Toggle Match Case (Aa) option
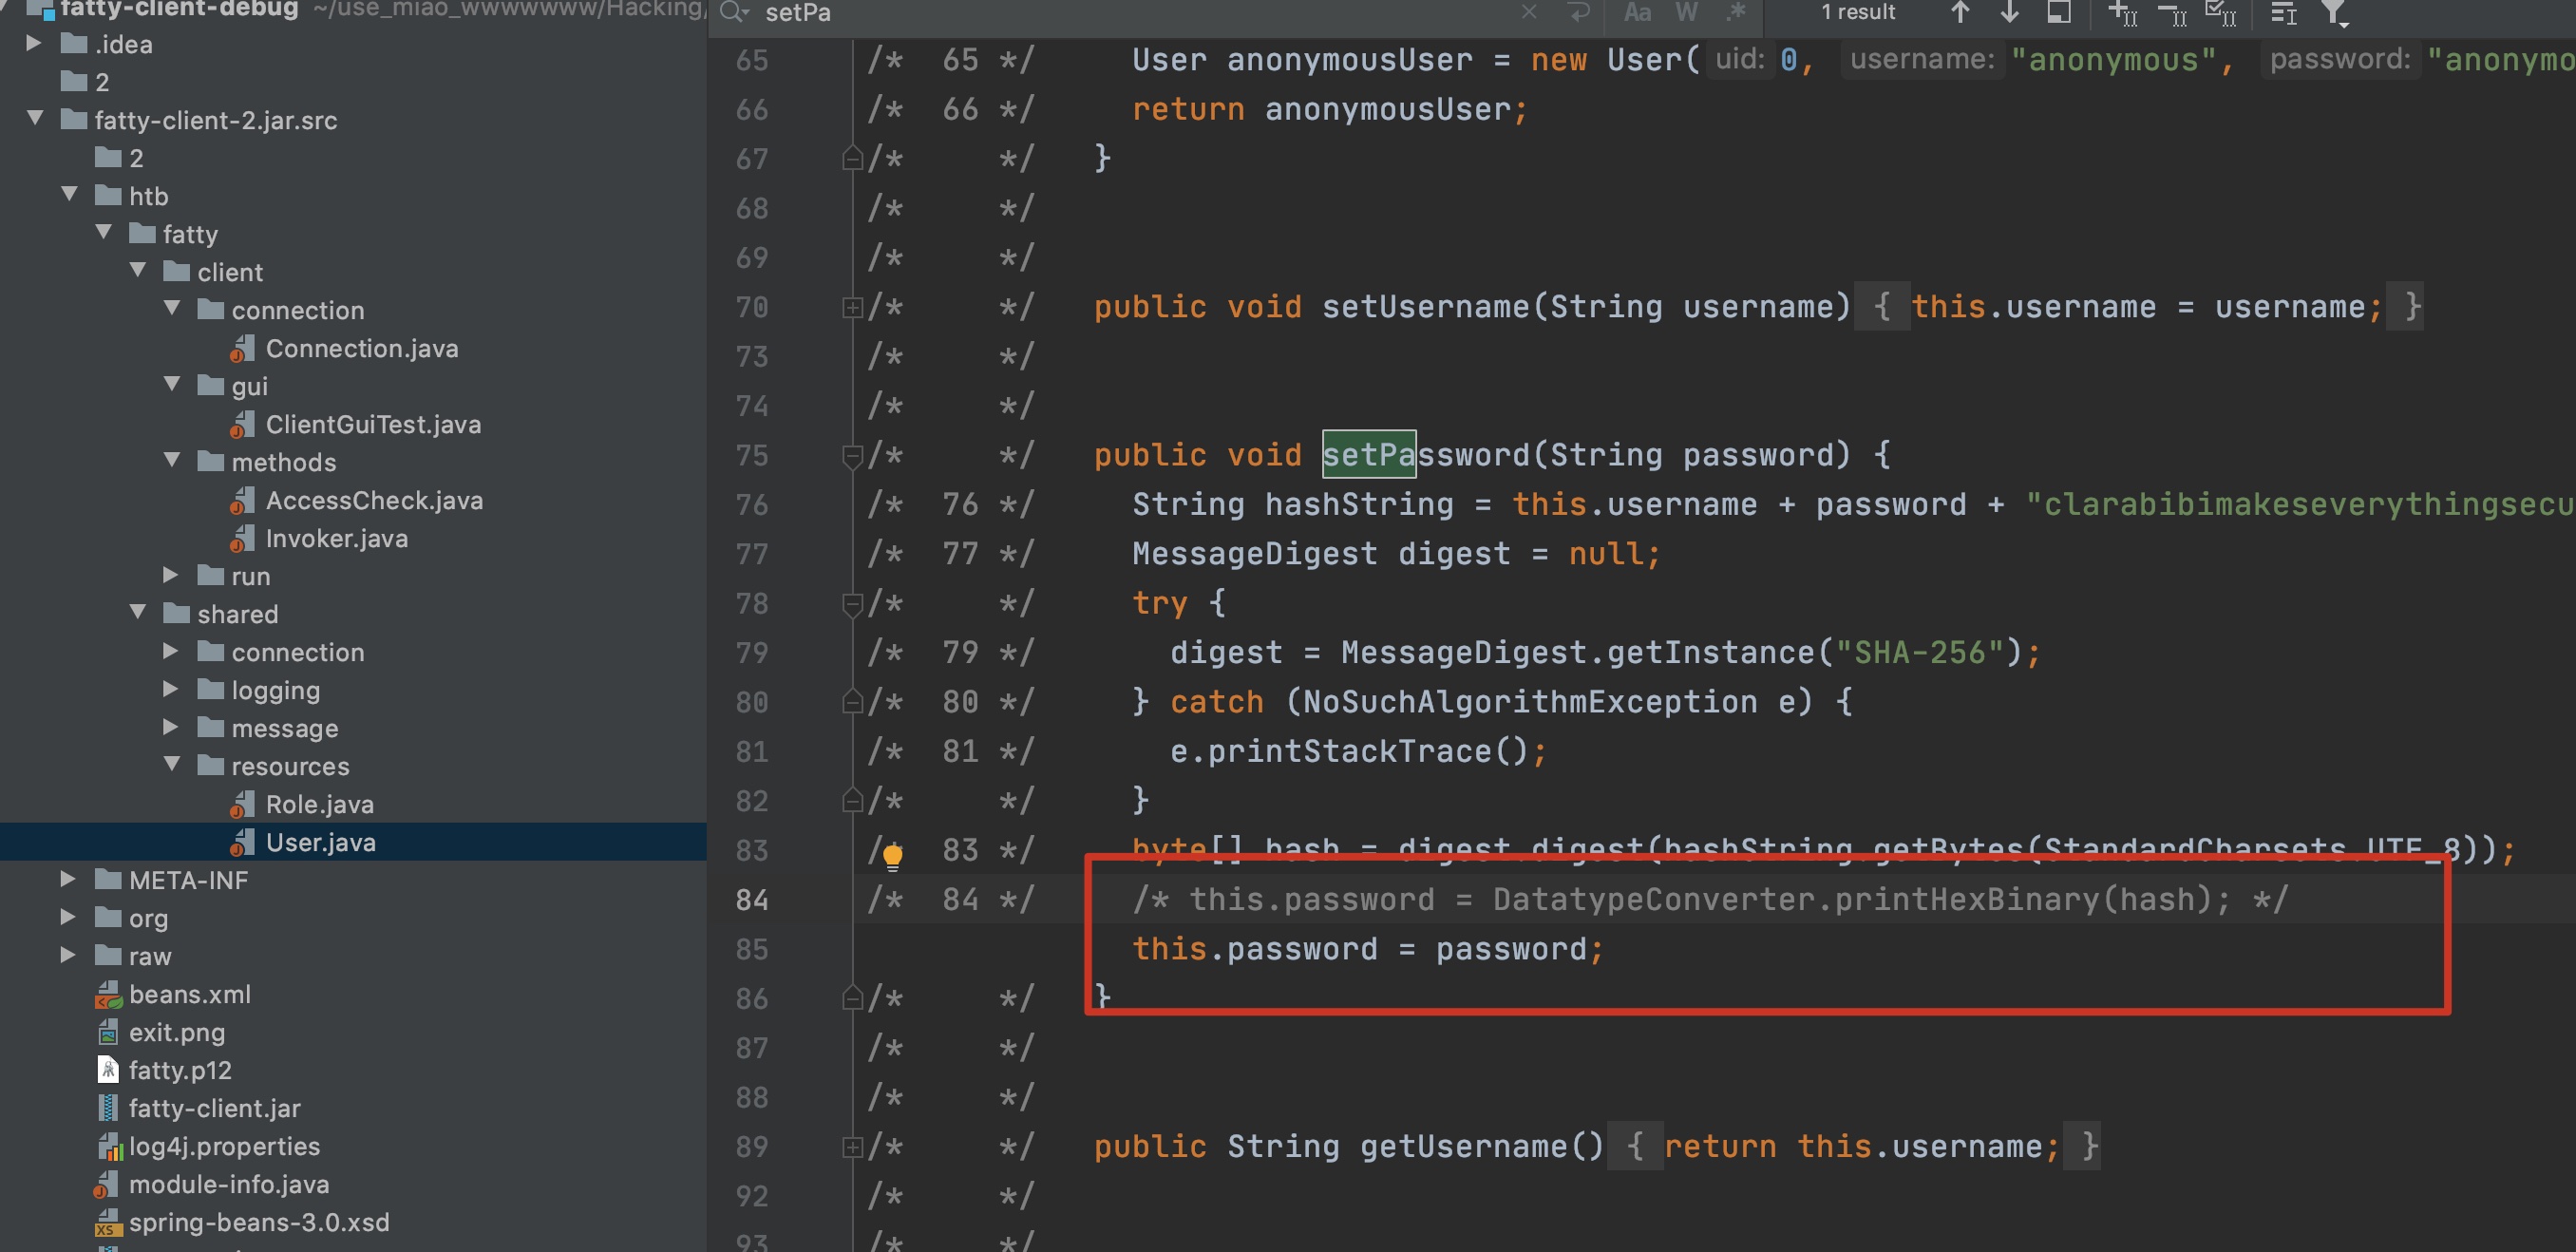Viewport: 2576px width, 1252px height. pos(1637,12)
